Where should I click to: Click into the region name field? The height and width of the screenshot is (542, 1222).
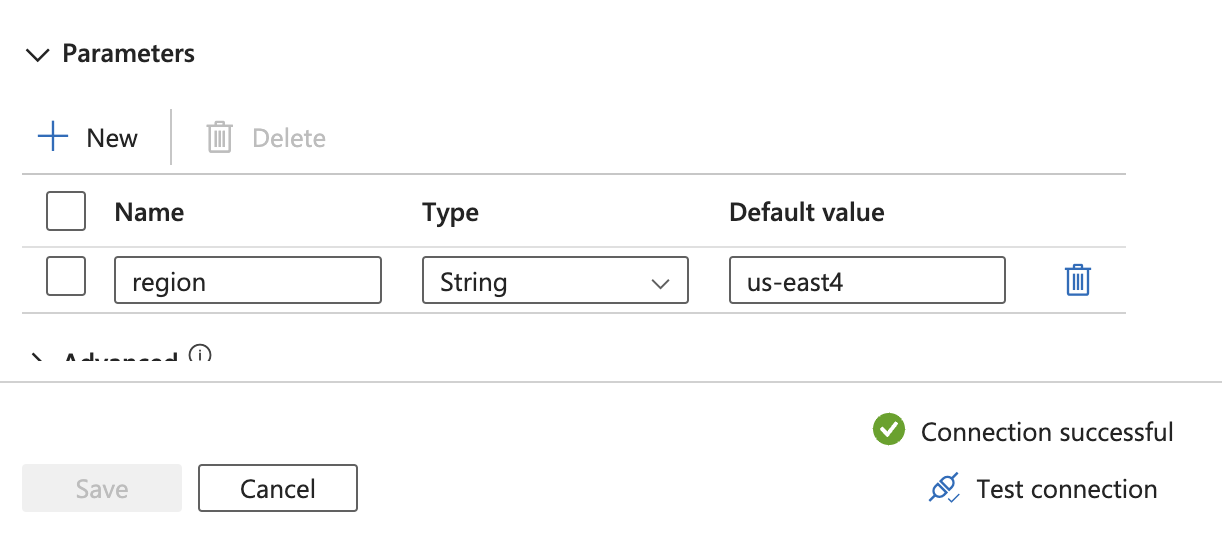tap(248, 281)
